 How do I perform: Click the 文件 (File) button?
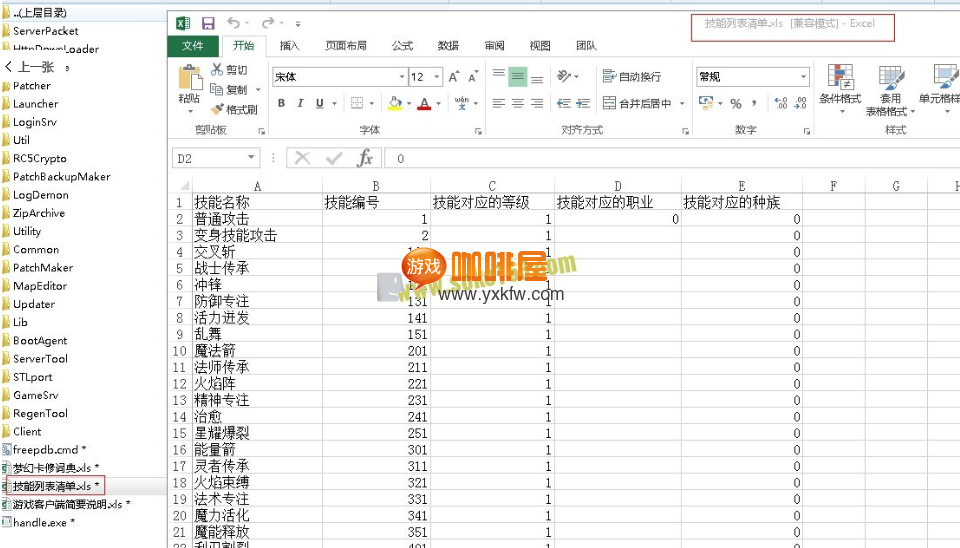click(x=193, y=46)
